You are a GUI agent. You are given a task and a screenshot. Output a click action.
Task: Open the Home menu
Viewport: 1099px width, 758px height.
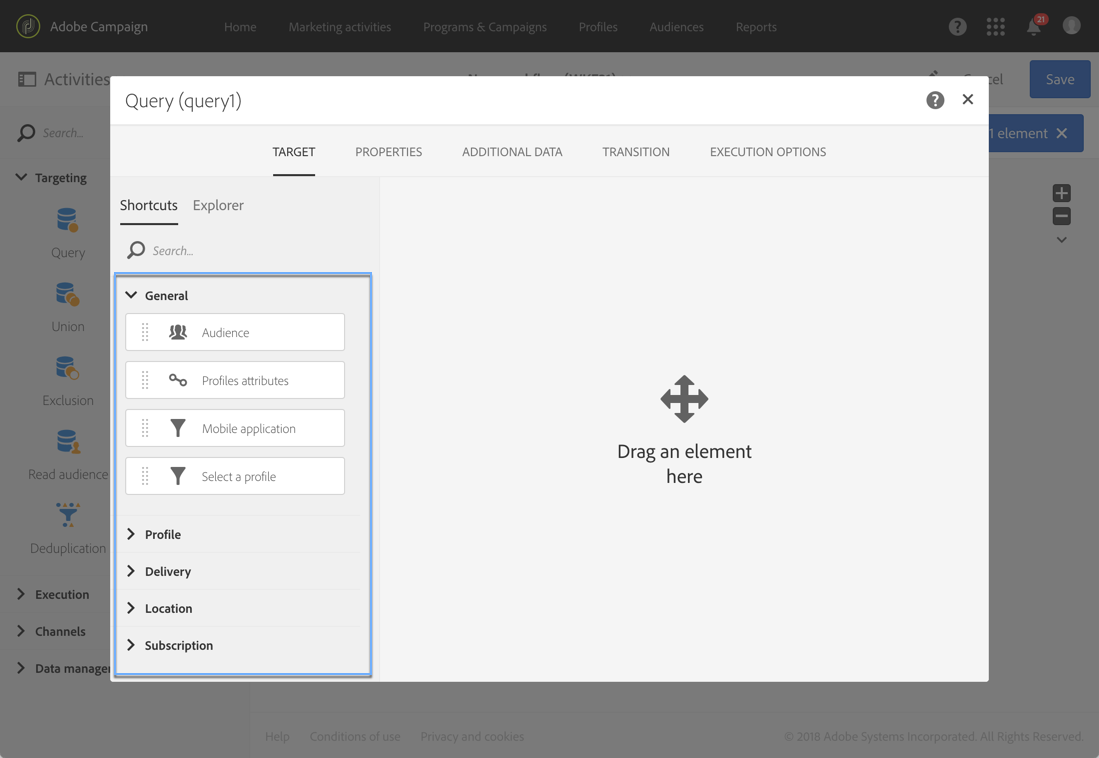[240, 27]
